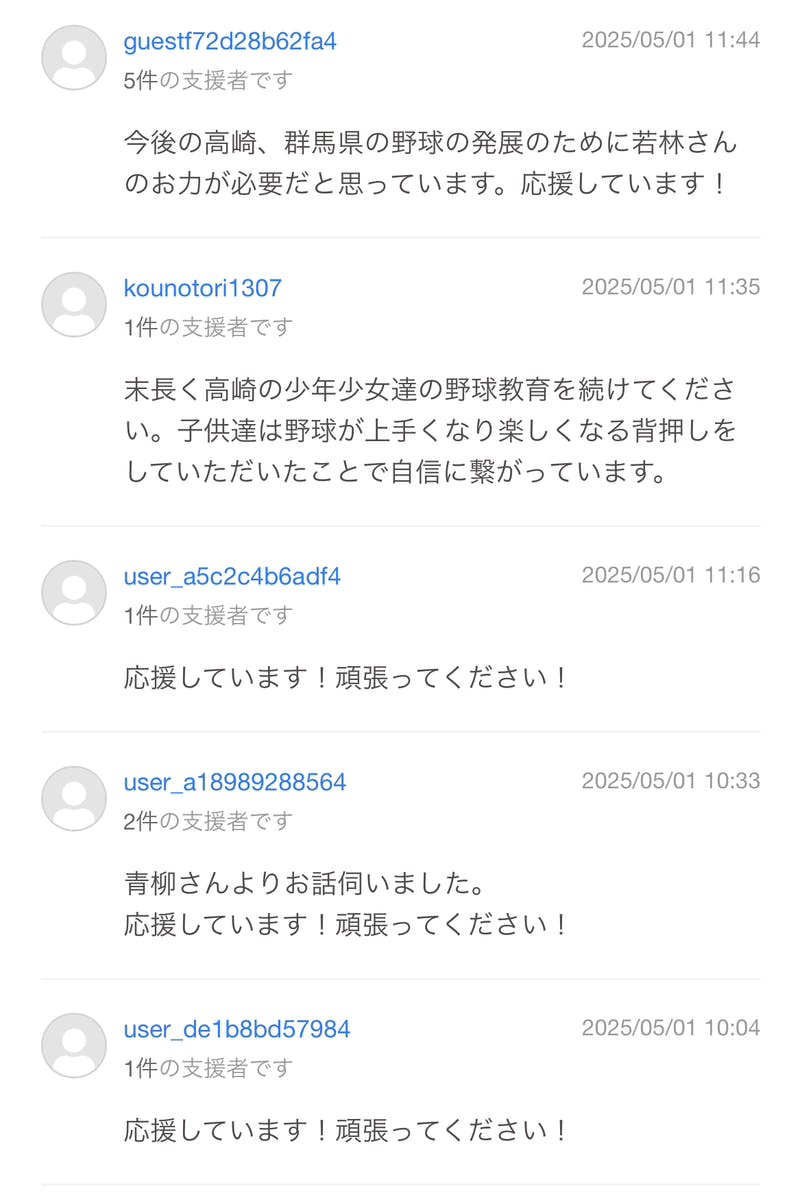The width and height of the screenshot is (802, 1200).
Task: Visit the kounotori1307 username link
Action: coord(203,288)
